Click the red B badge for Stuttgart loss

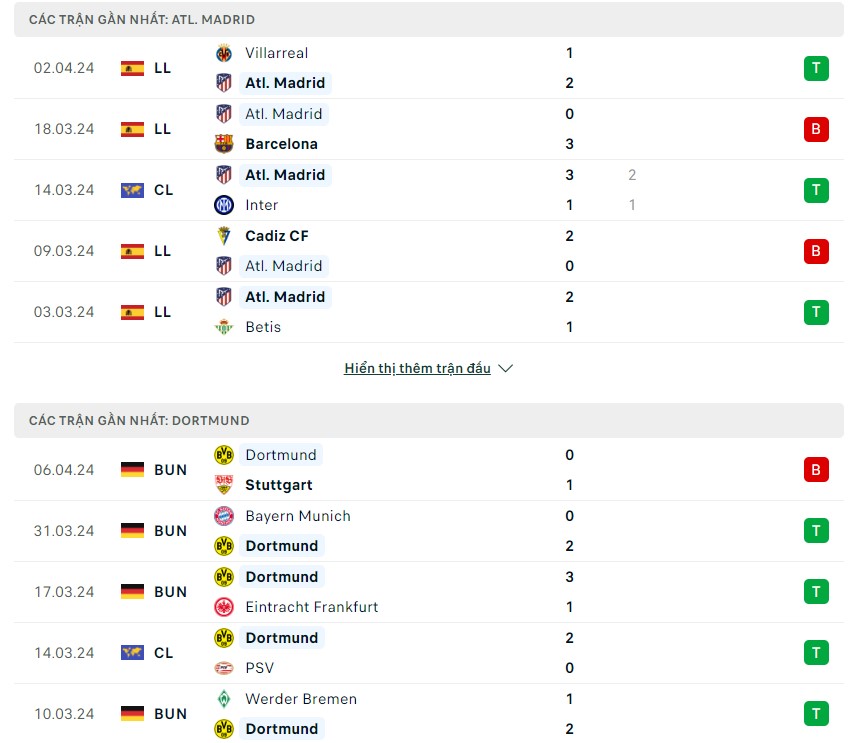pos(816,470)
